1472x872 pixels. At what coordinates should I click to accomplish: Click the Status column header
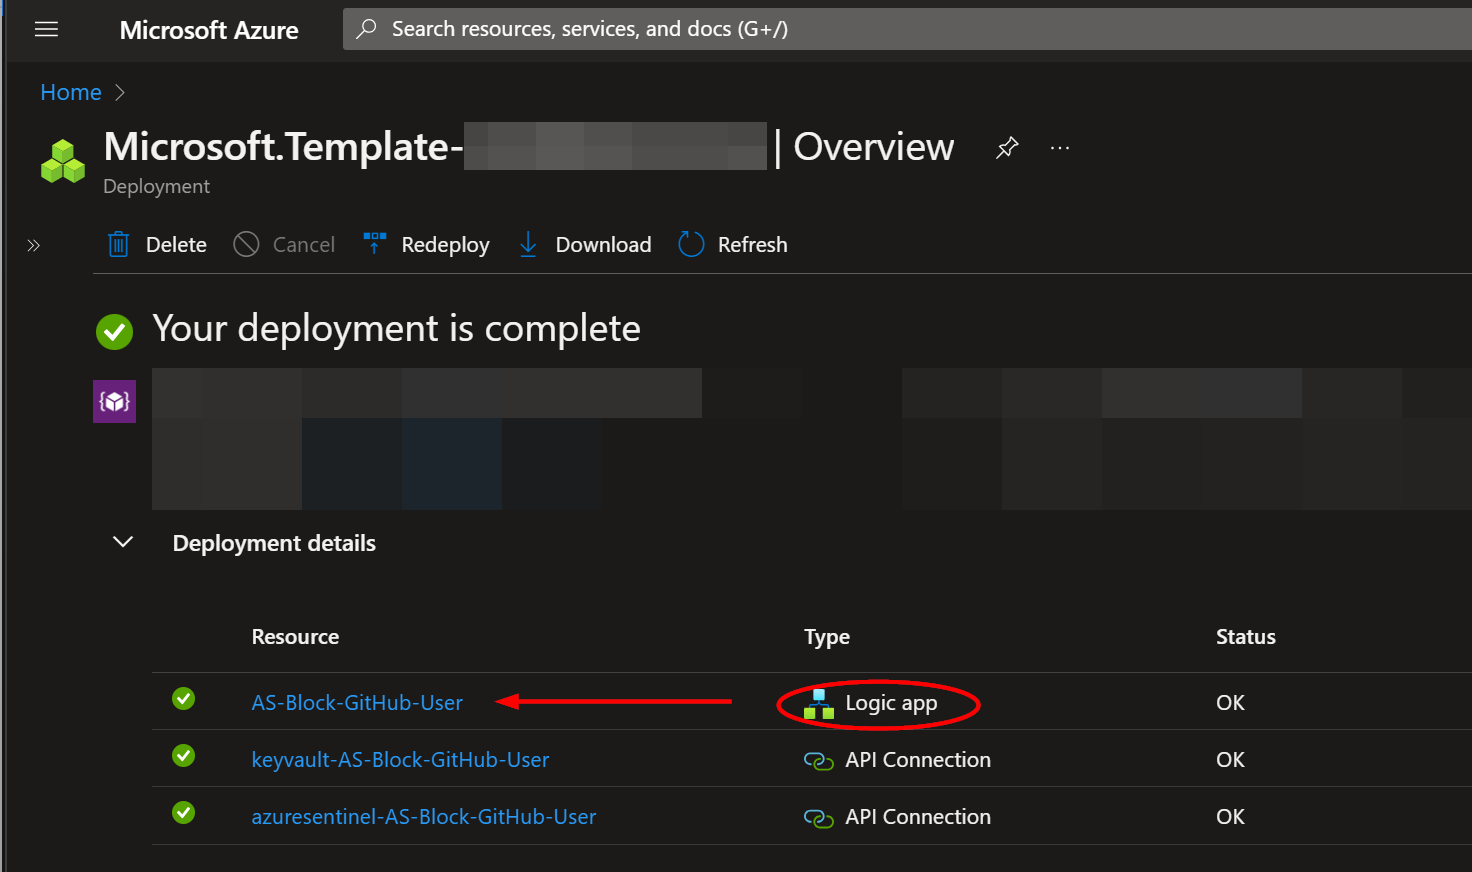pos(1245,637)
